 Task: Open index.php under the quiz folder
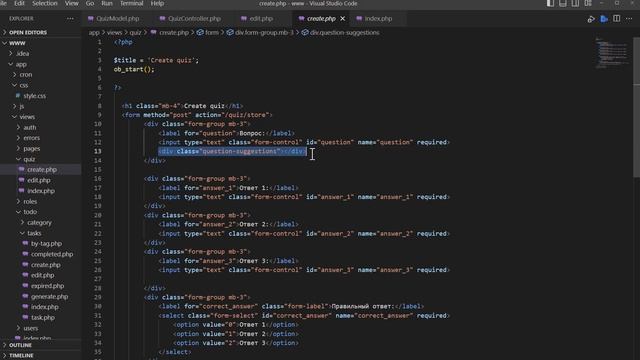click(41, 191)
